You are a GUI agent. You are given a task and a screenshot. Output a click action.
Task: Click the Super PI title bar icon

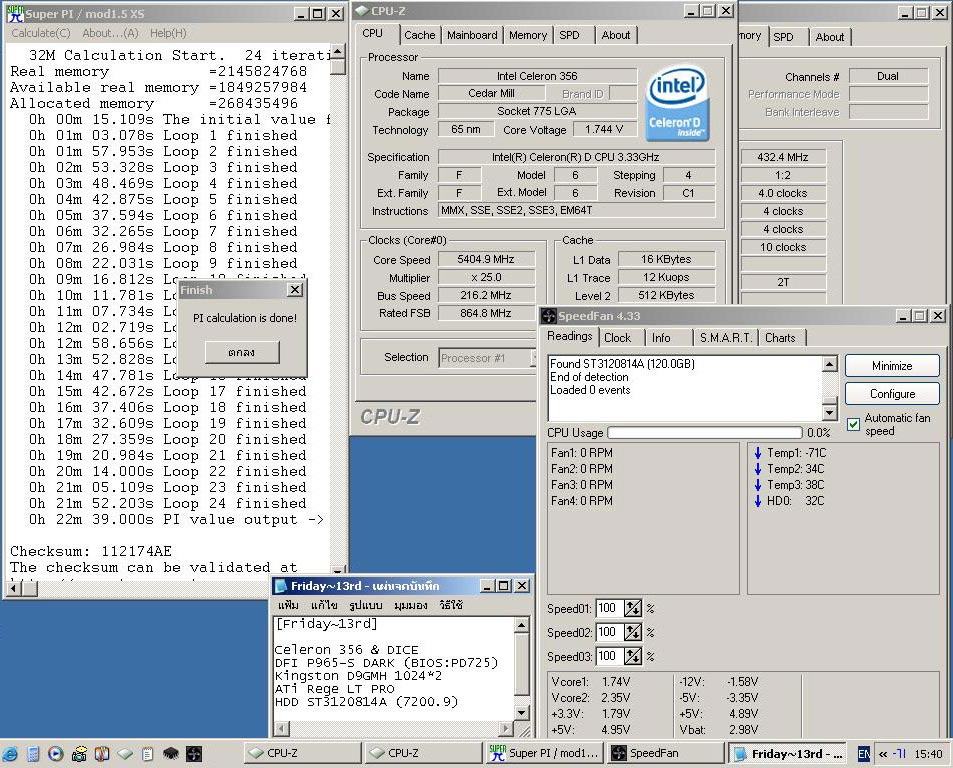[15, 14]
